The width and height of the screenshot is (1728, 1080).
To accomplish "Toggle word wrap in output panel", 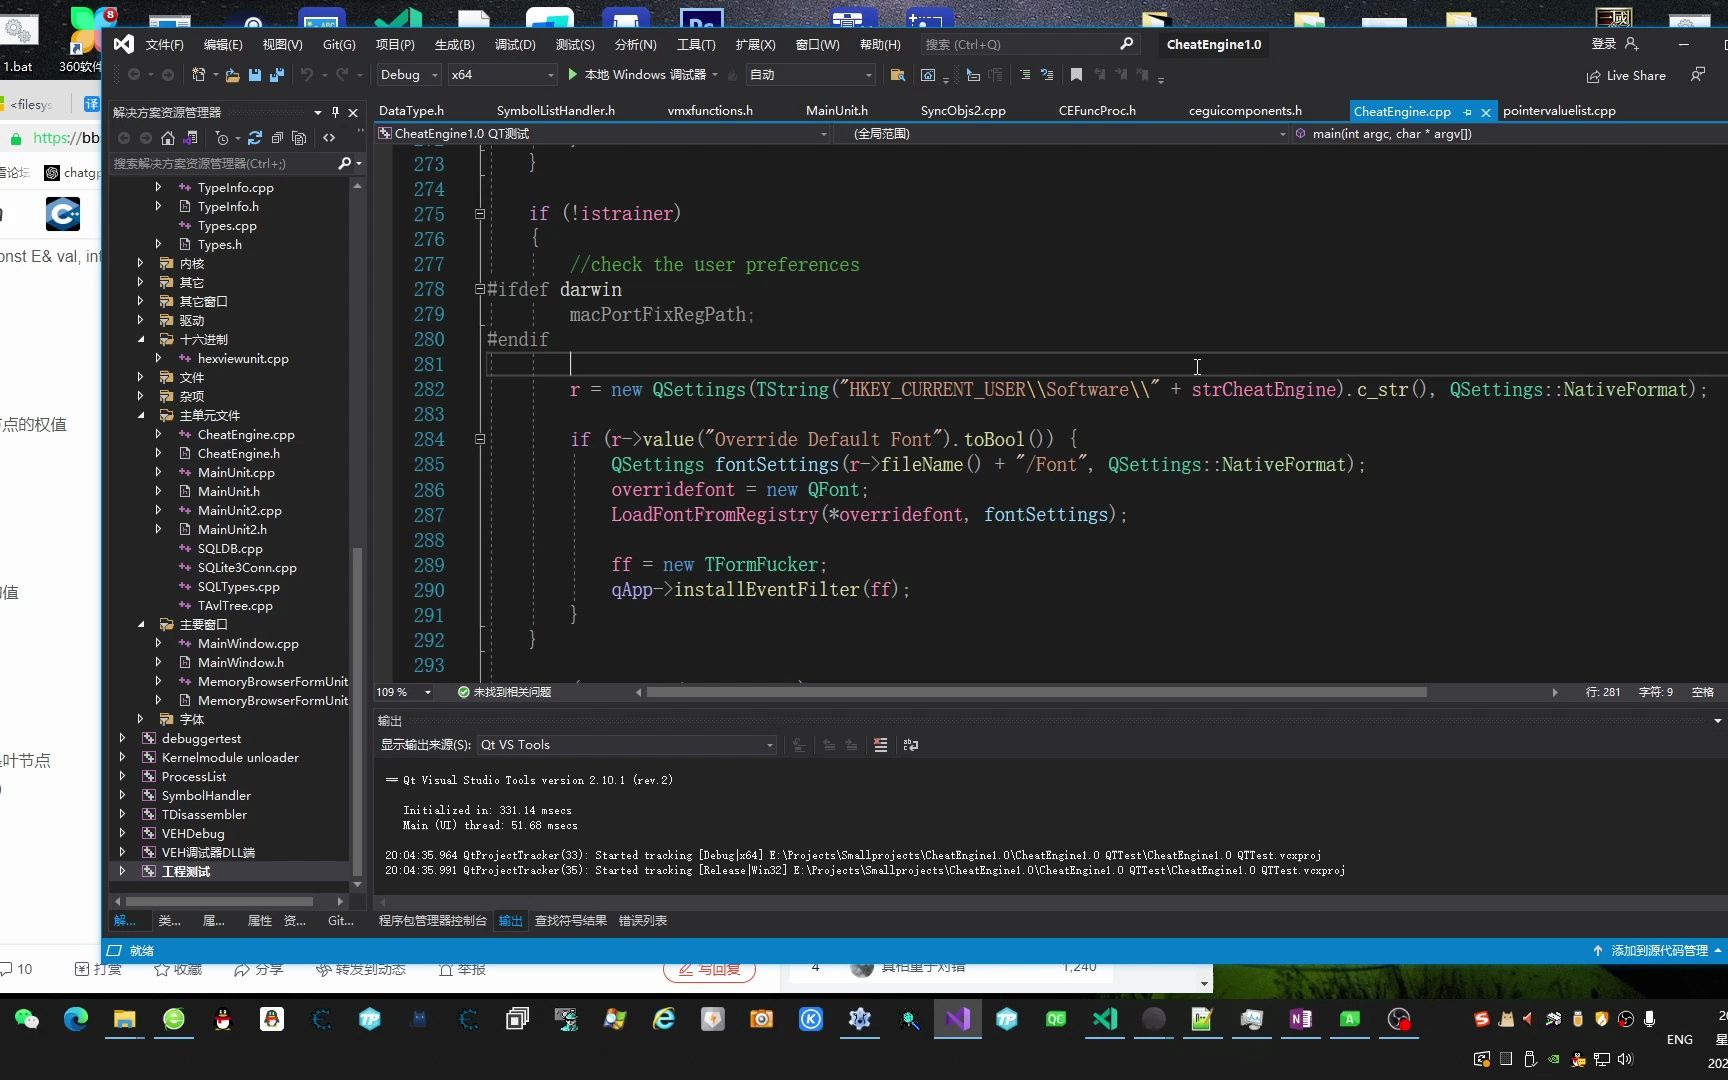I will coord(910,745).
